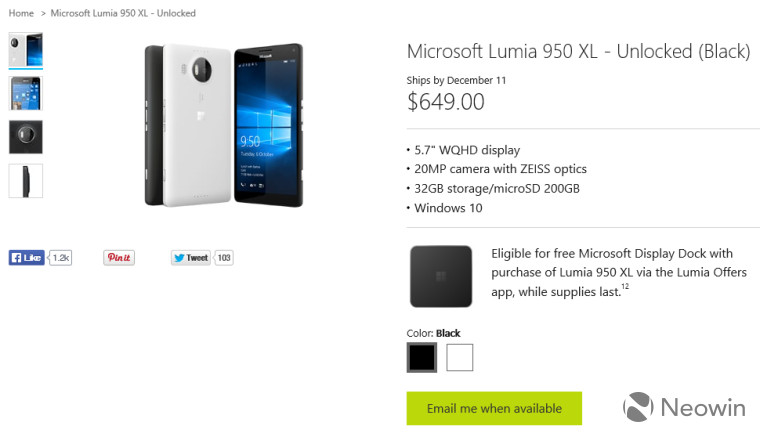The image size is (760, 437).
Task: Click the Facebook Like button
Action: tap(26, 258)
